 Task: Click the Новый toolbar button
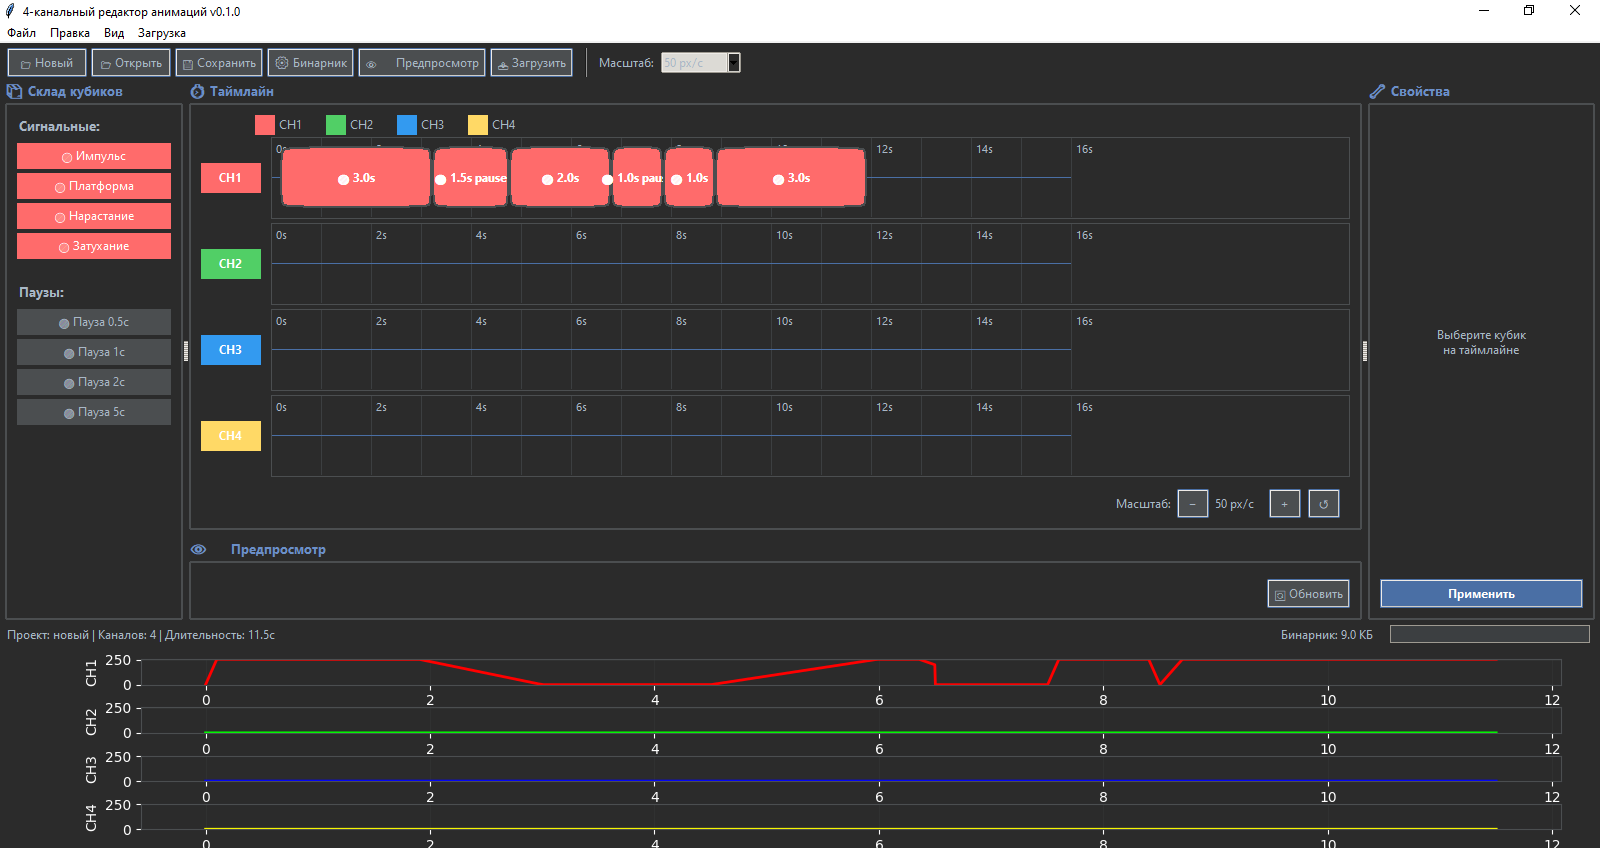(47, 63)
